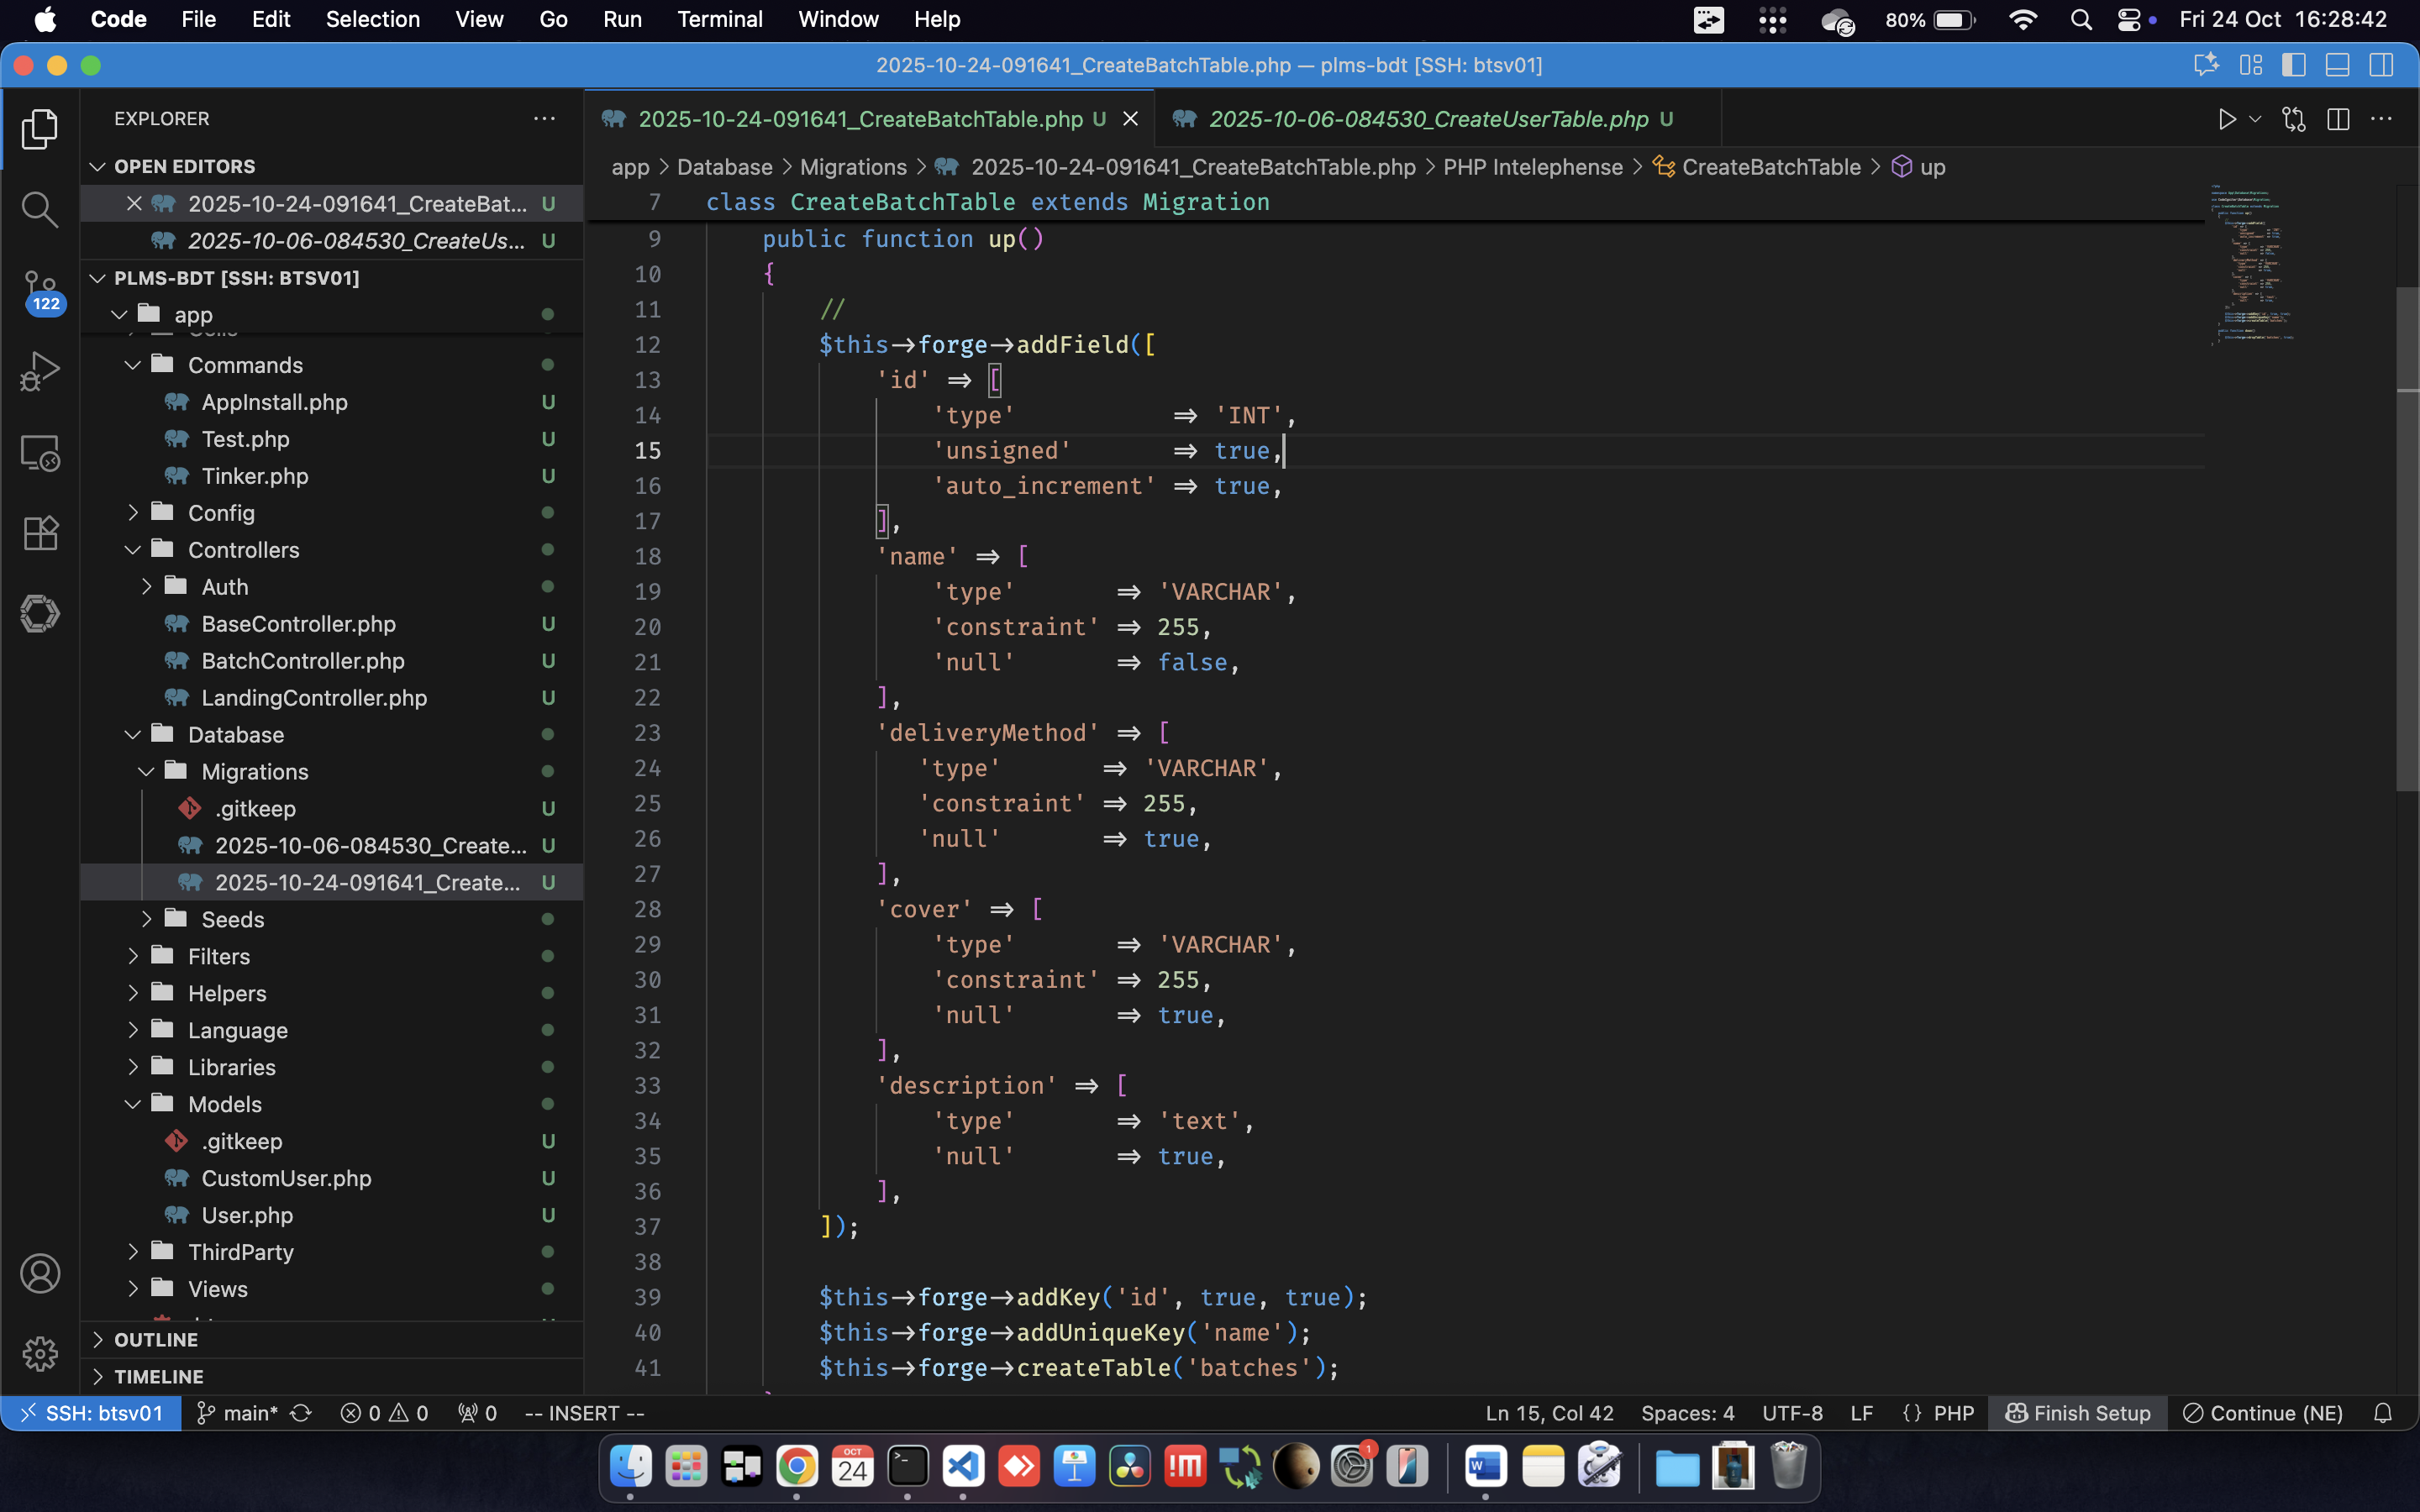The image size is (2420, 1512).
Task: Open the Terminal menu
Action: (x=719, y=19)
